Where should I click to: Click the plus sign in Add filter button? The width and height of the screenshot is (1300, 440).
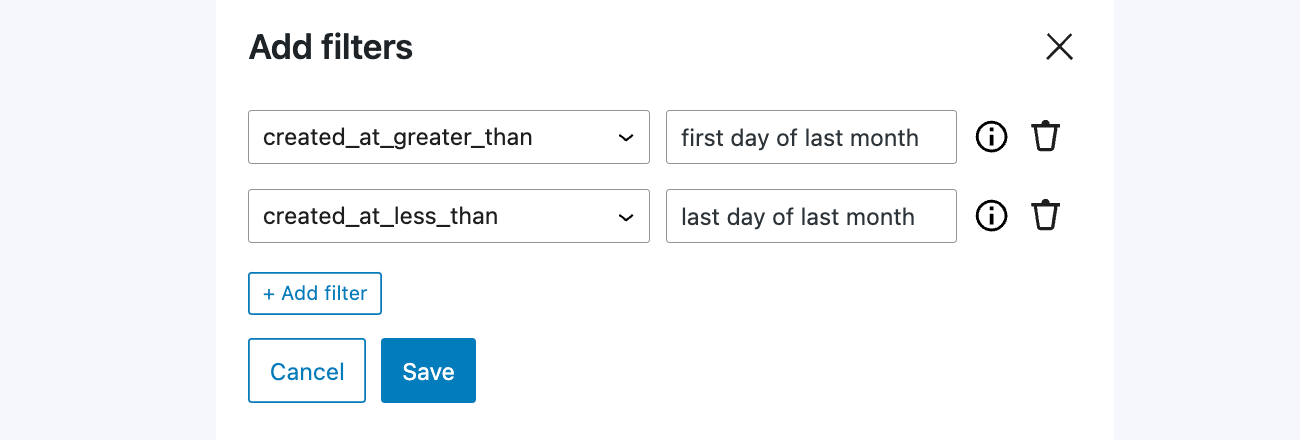coord(268,294)
